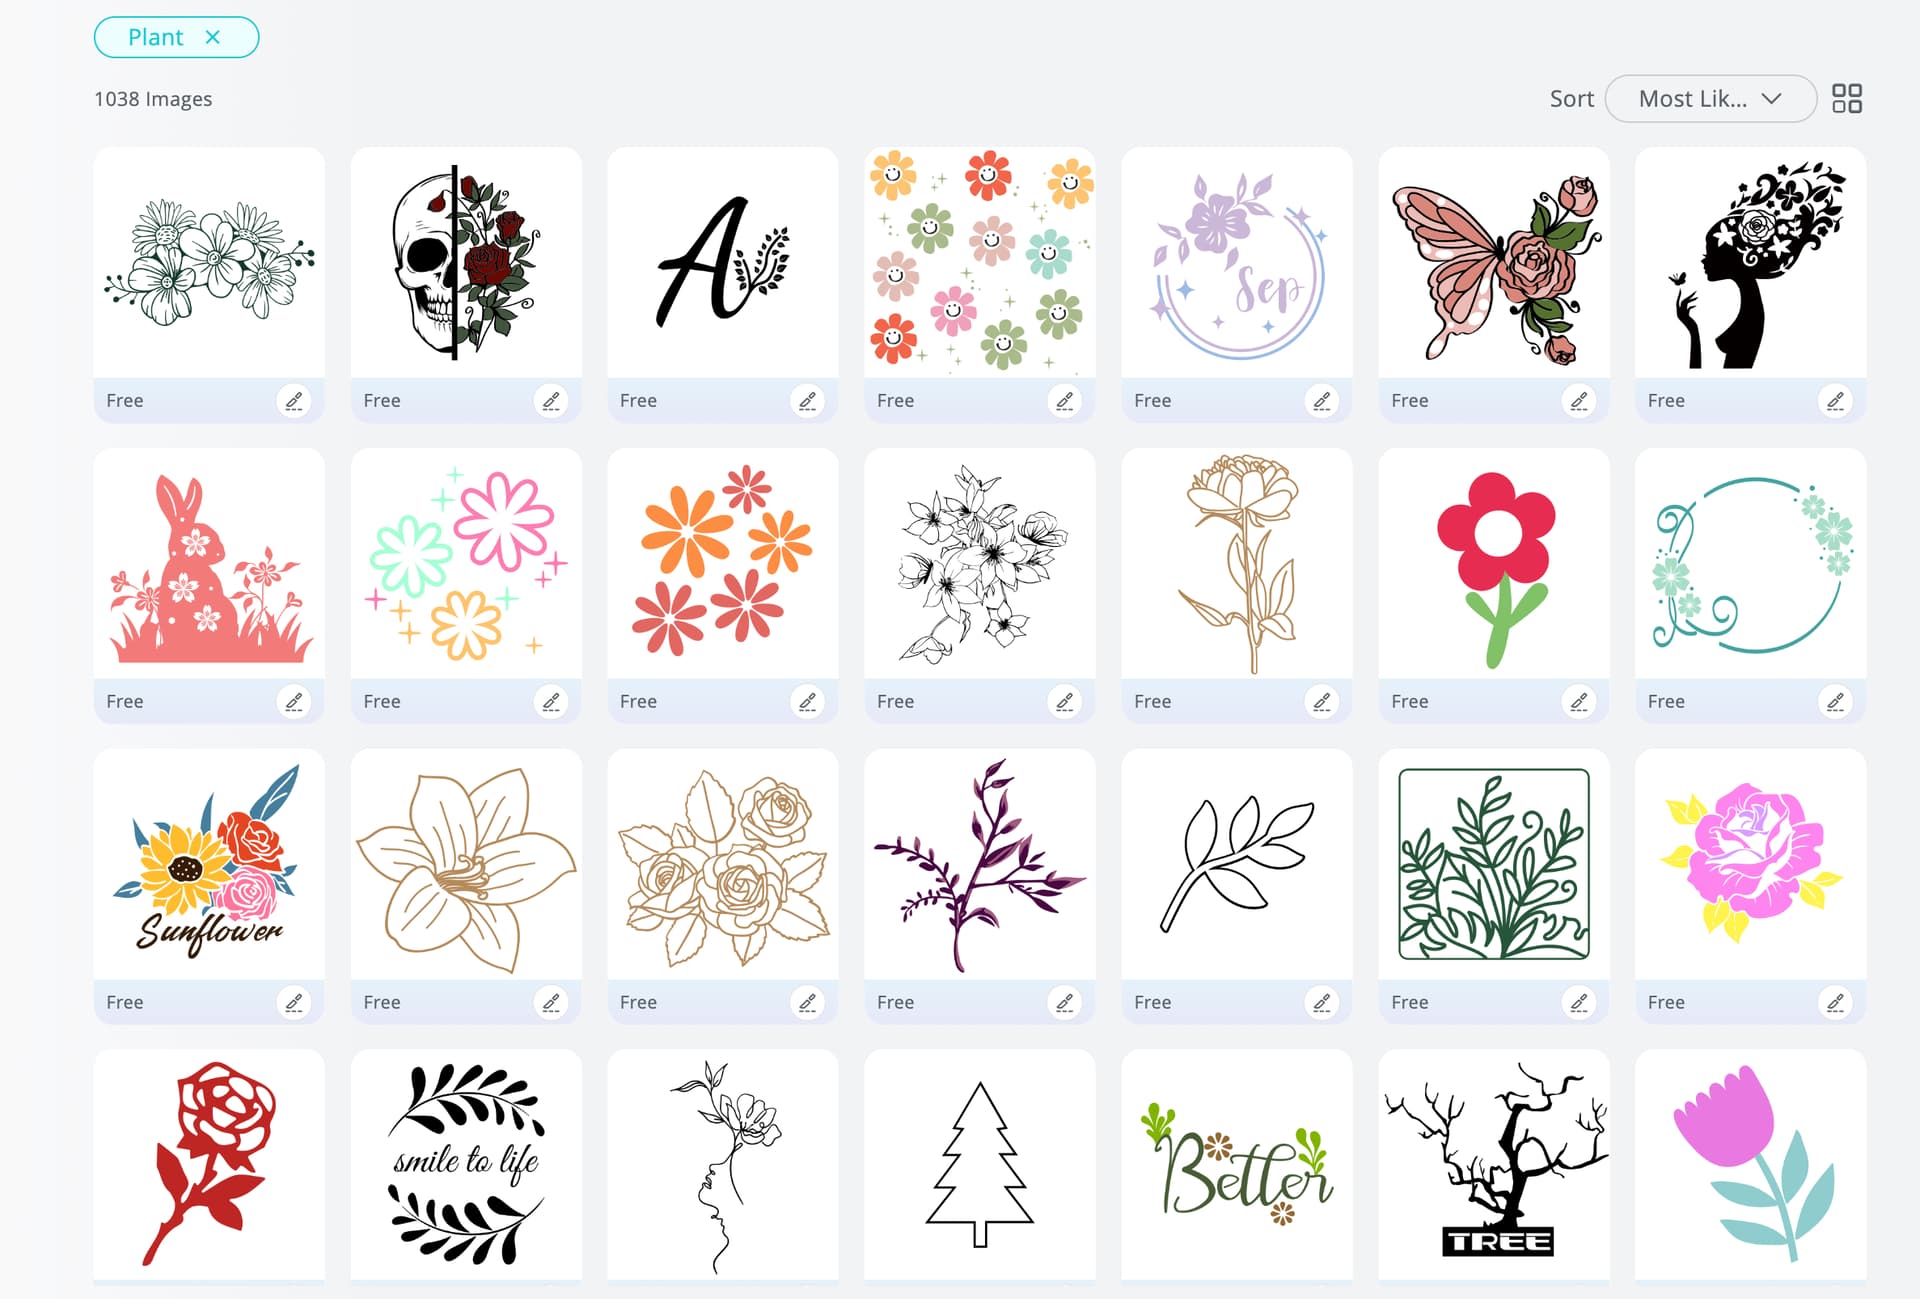Open the Sep floral wreath image

click(x=1237, y=262)
